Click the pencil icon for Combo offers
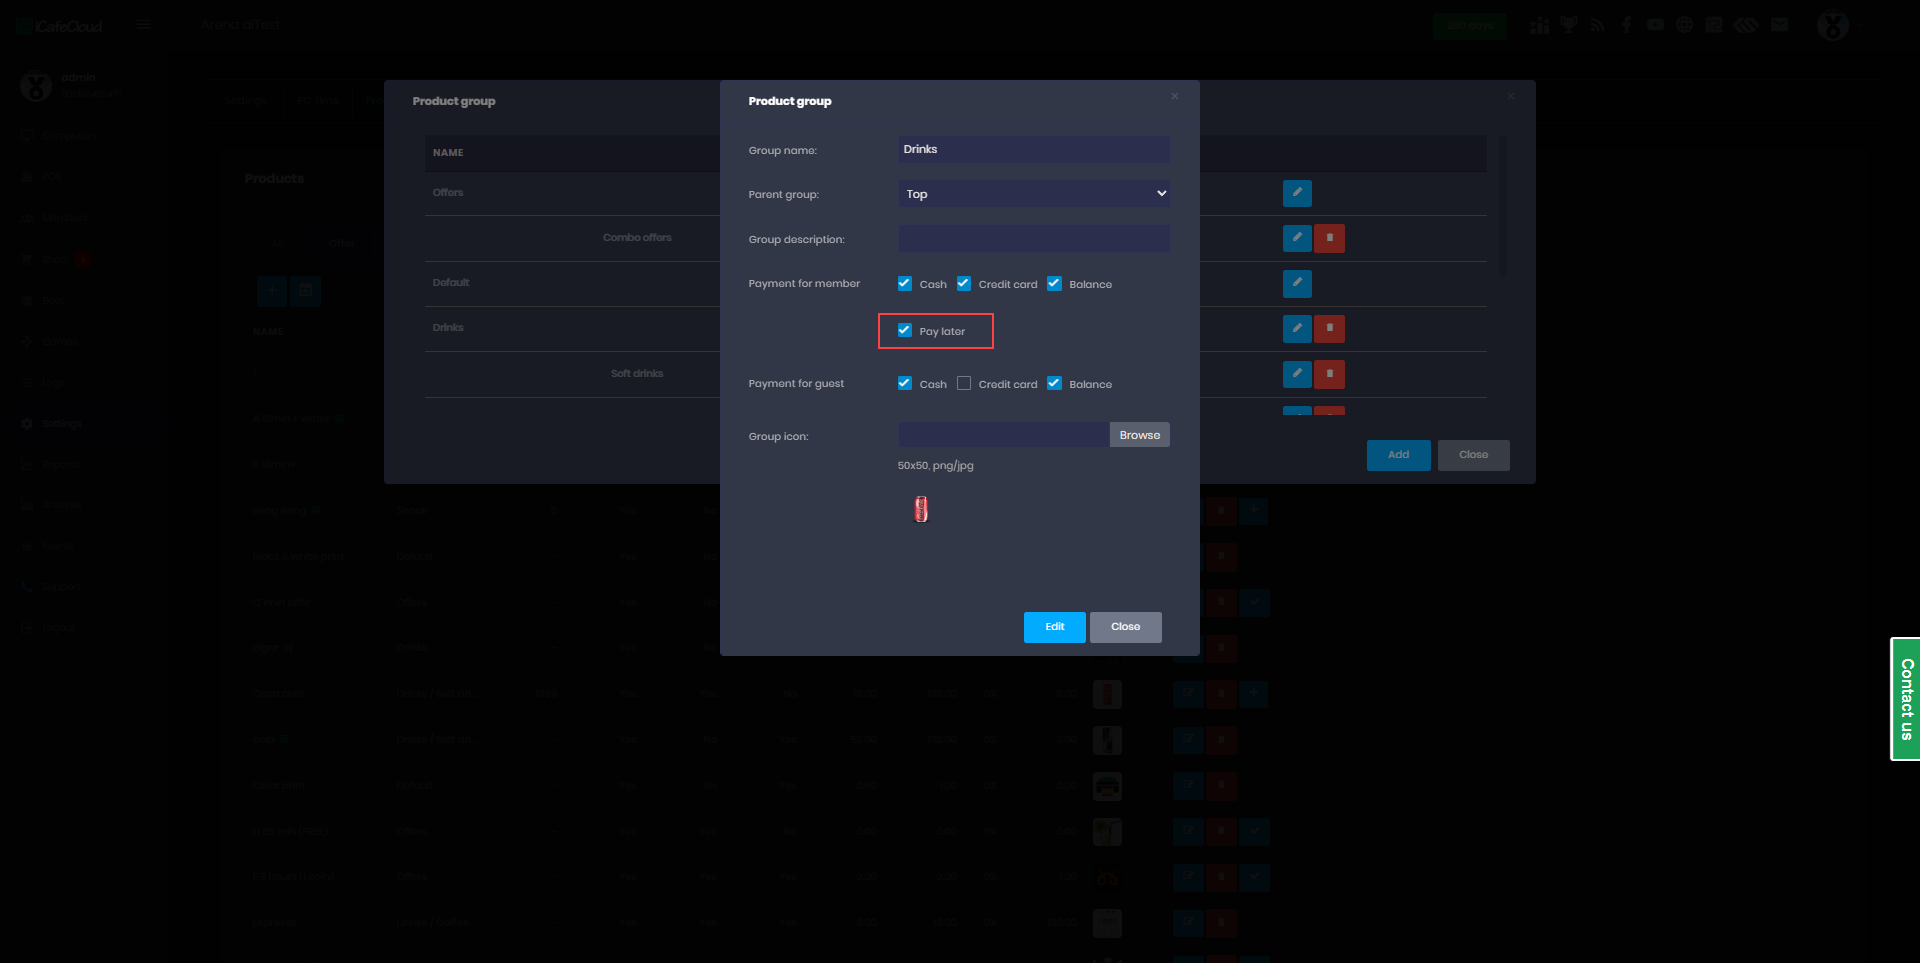The height and width of the screenshot is (963, 1920). pos(1296,238)
